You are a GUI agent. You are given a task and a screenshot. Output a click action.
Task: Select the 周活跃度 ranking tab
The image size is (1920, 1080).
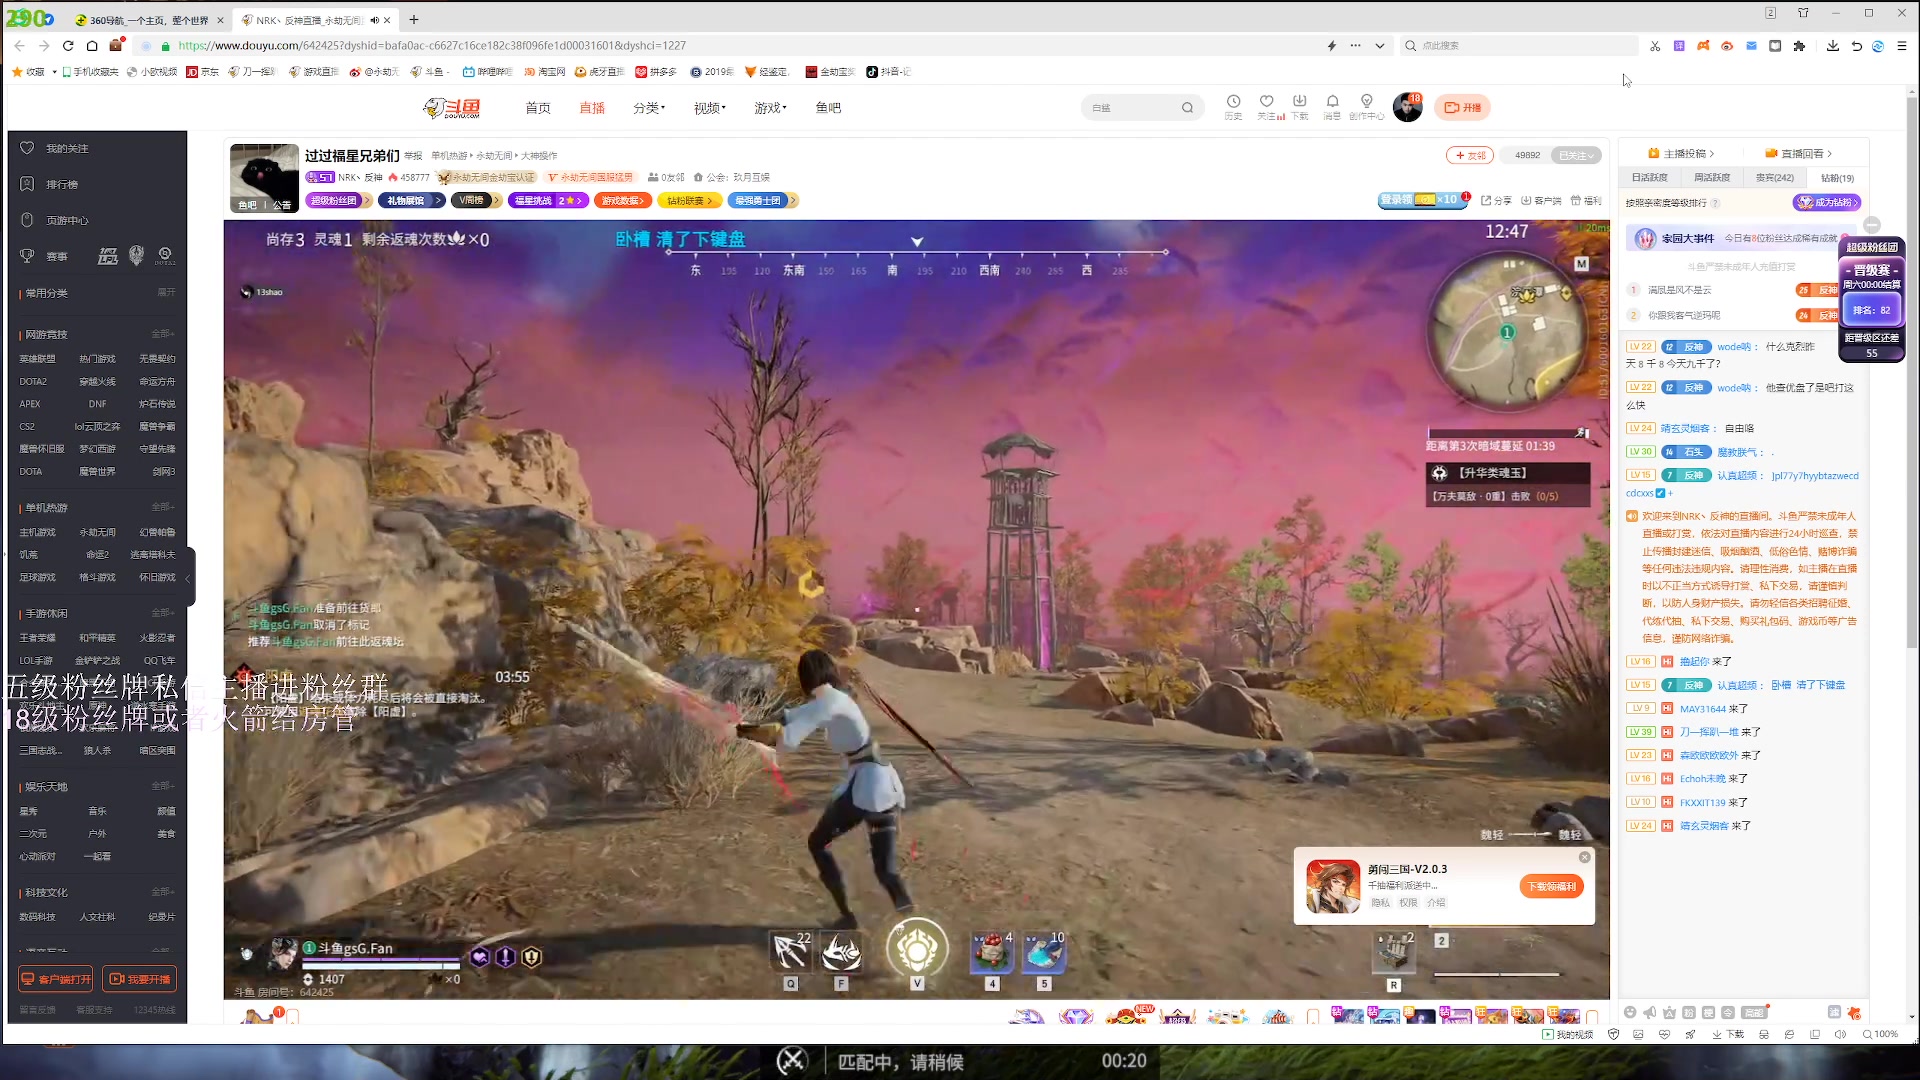click(1712, 178)
